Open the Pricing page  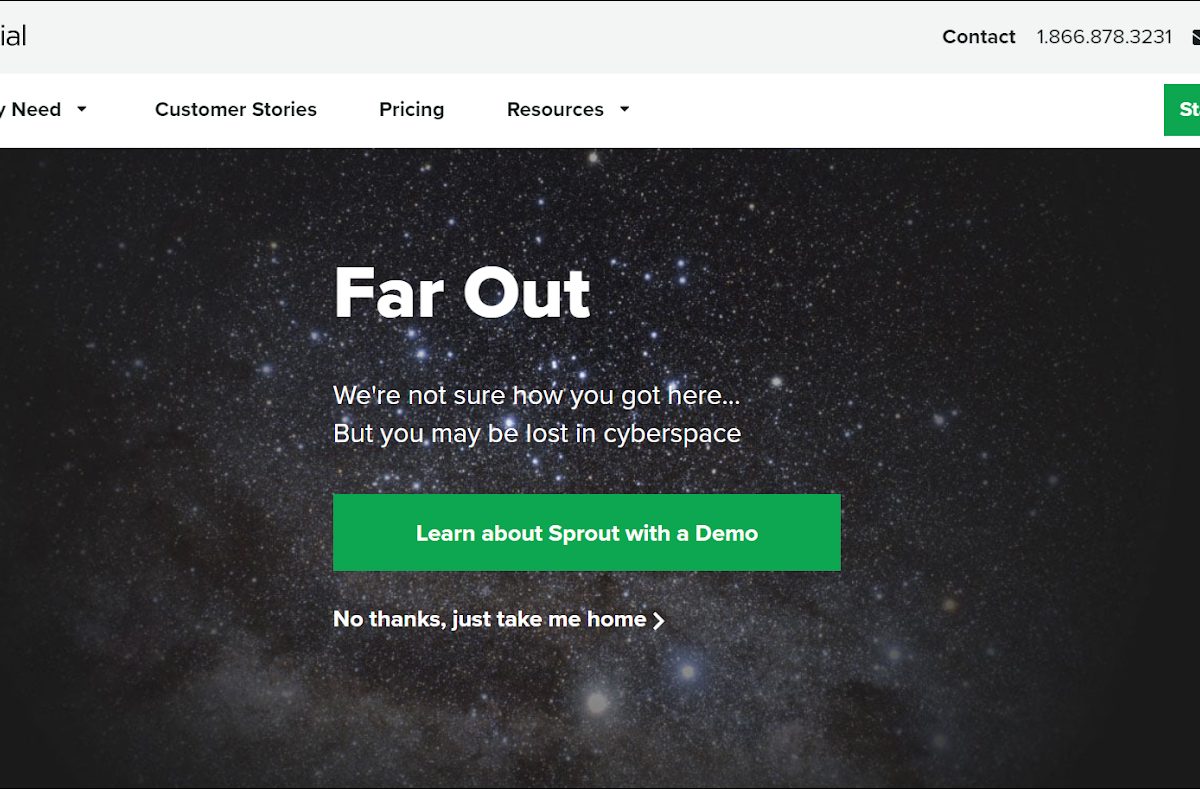point(411,110)
